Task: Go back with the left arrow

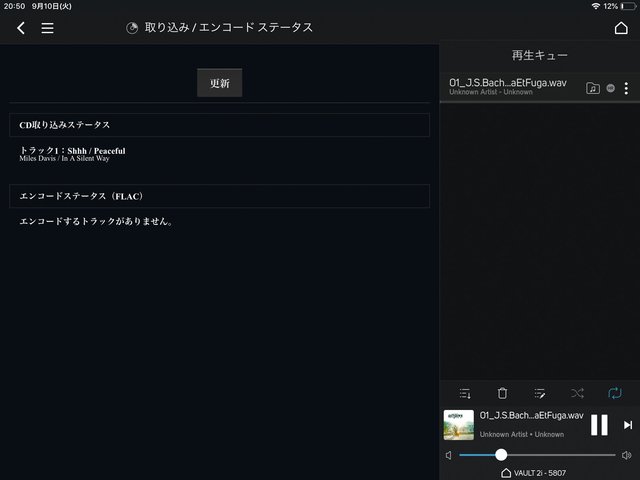Action: 21,28
